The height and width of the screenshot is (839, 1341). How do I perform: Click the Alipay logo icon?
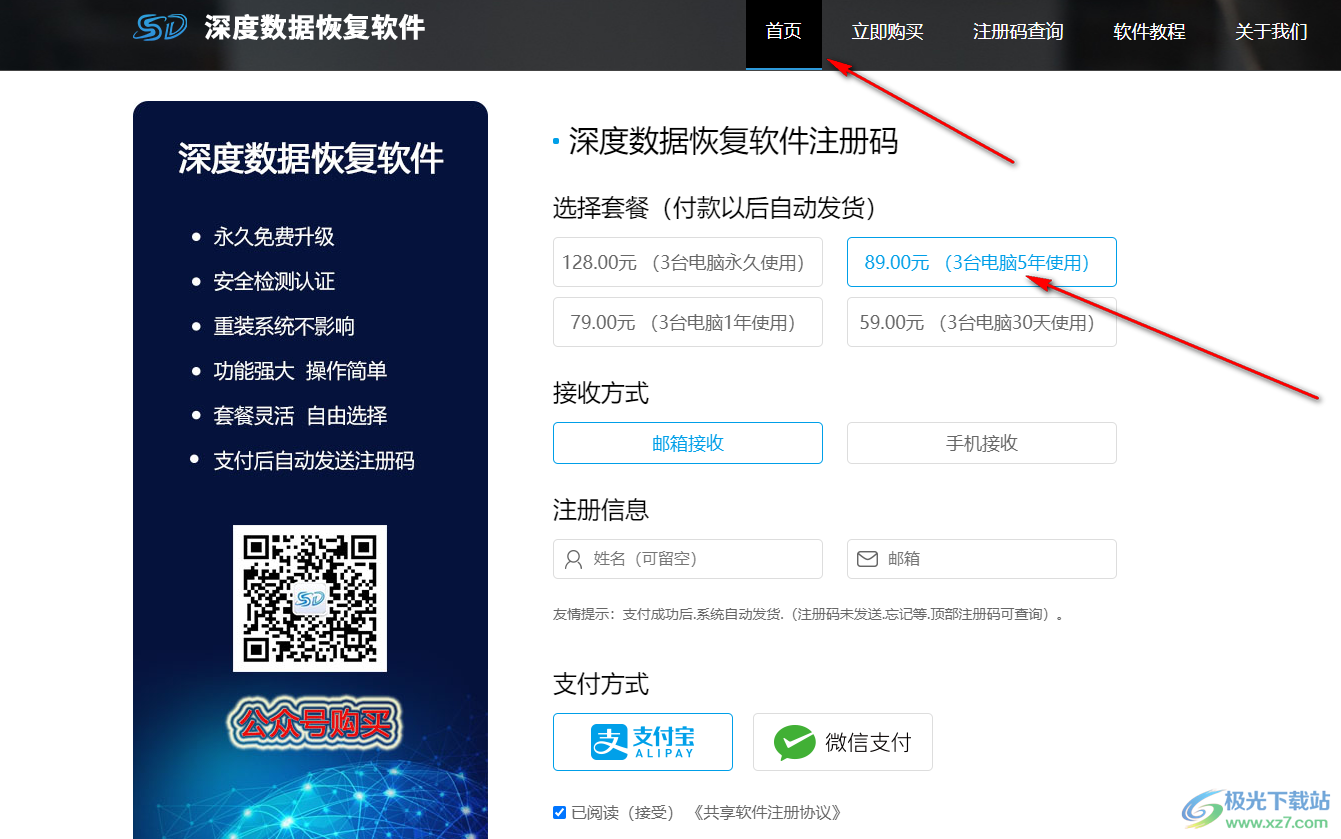[608, 742]
